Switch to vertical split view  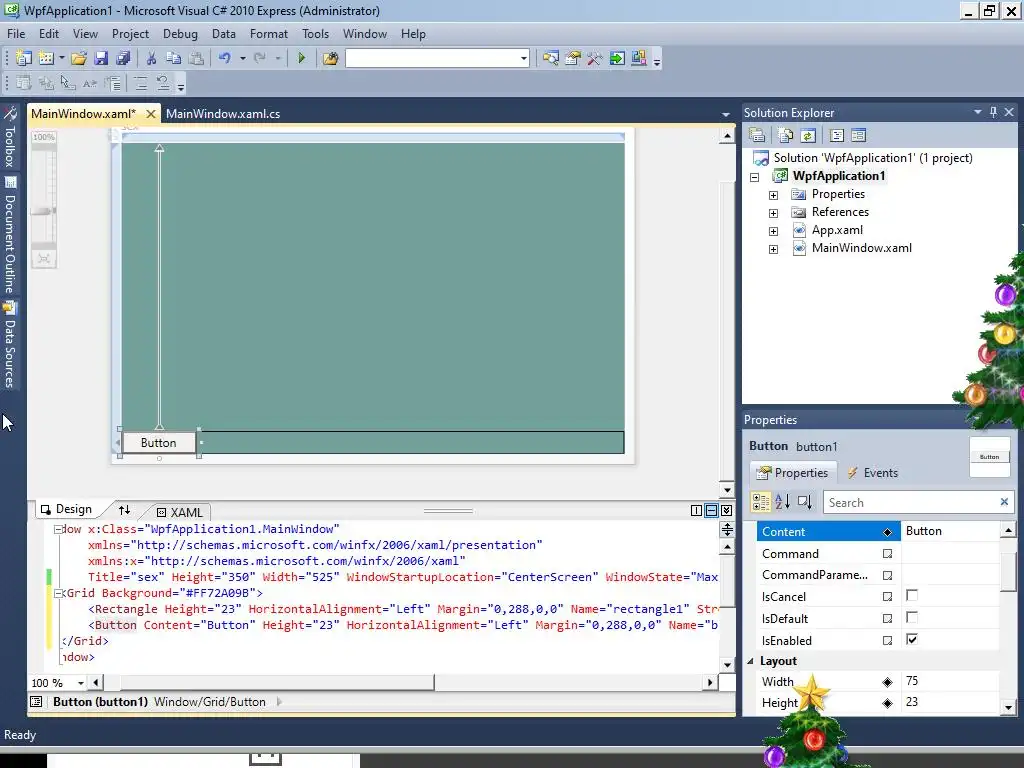click(696, 511)
